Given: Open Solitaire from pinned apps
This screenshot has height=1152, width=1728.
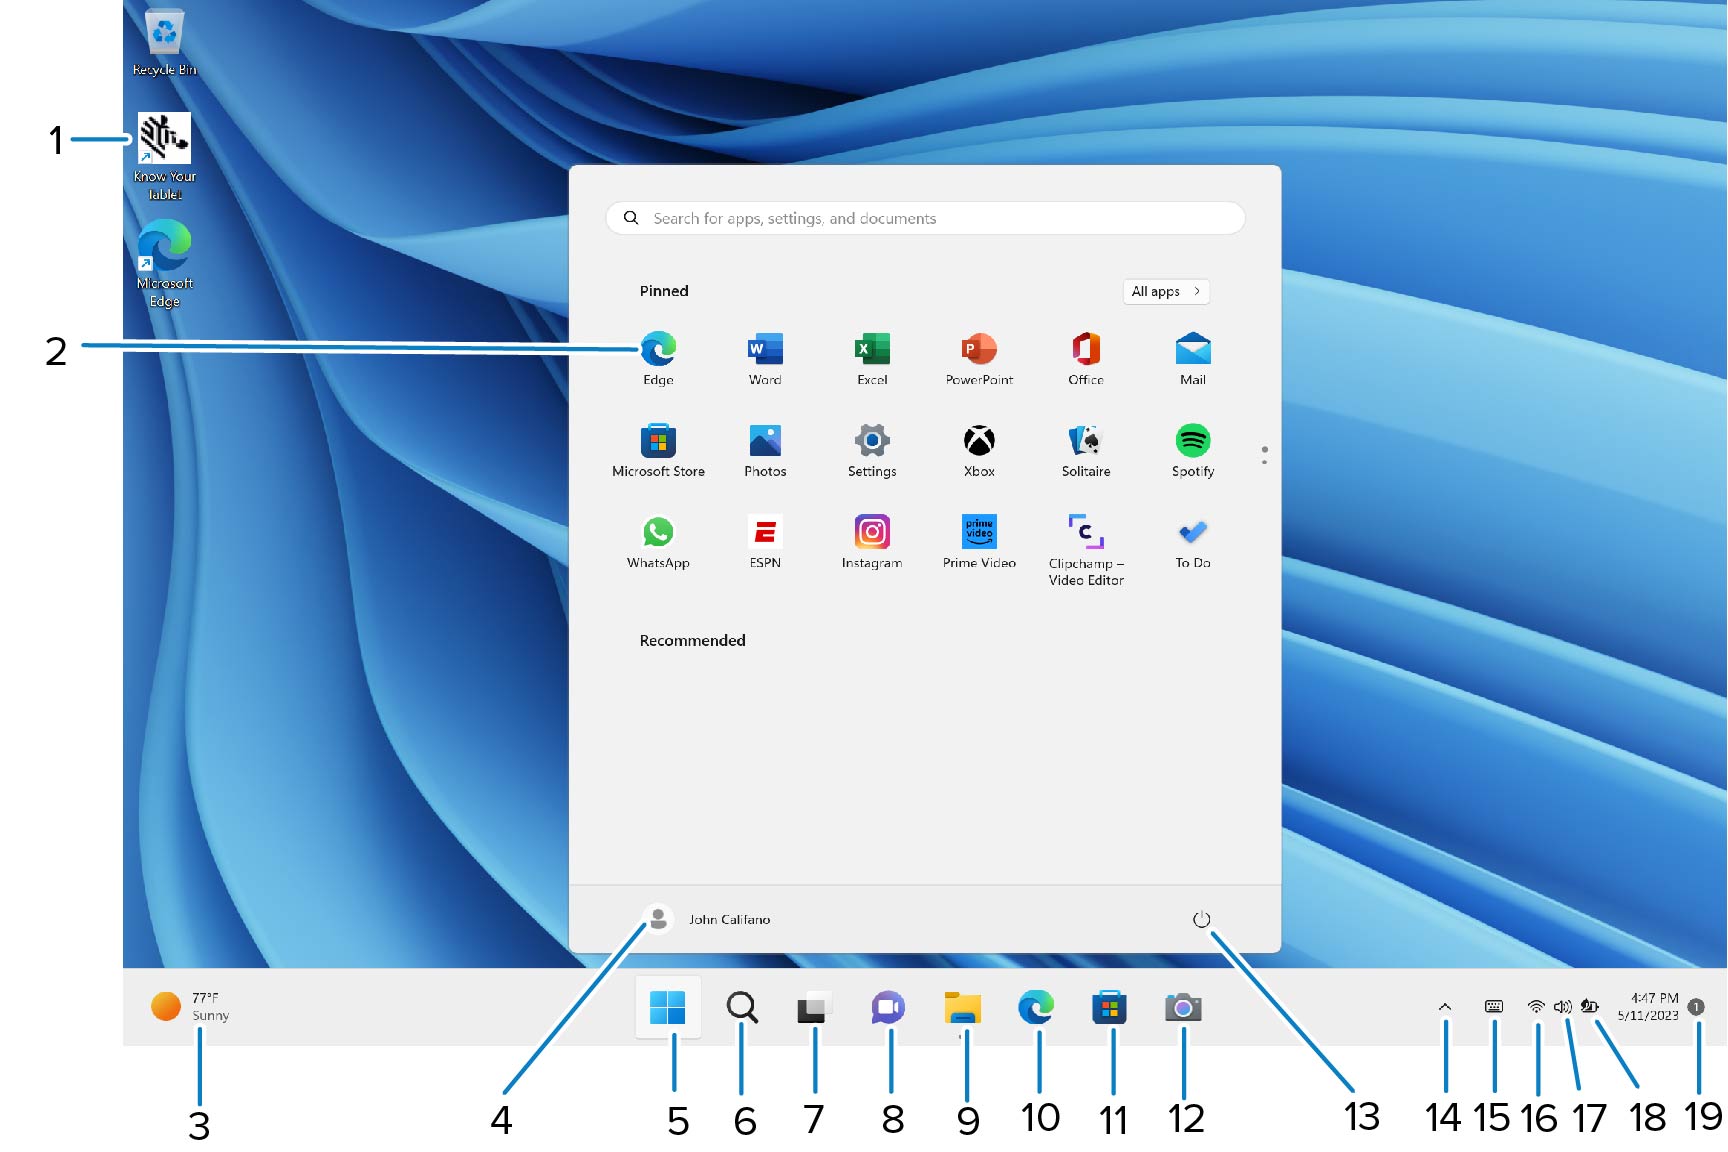Looking at the screenshot, I should pyautogui.click(x=1086, y=450).
